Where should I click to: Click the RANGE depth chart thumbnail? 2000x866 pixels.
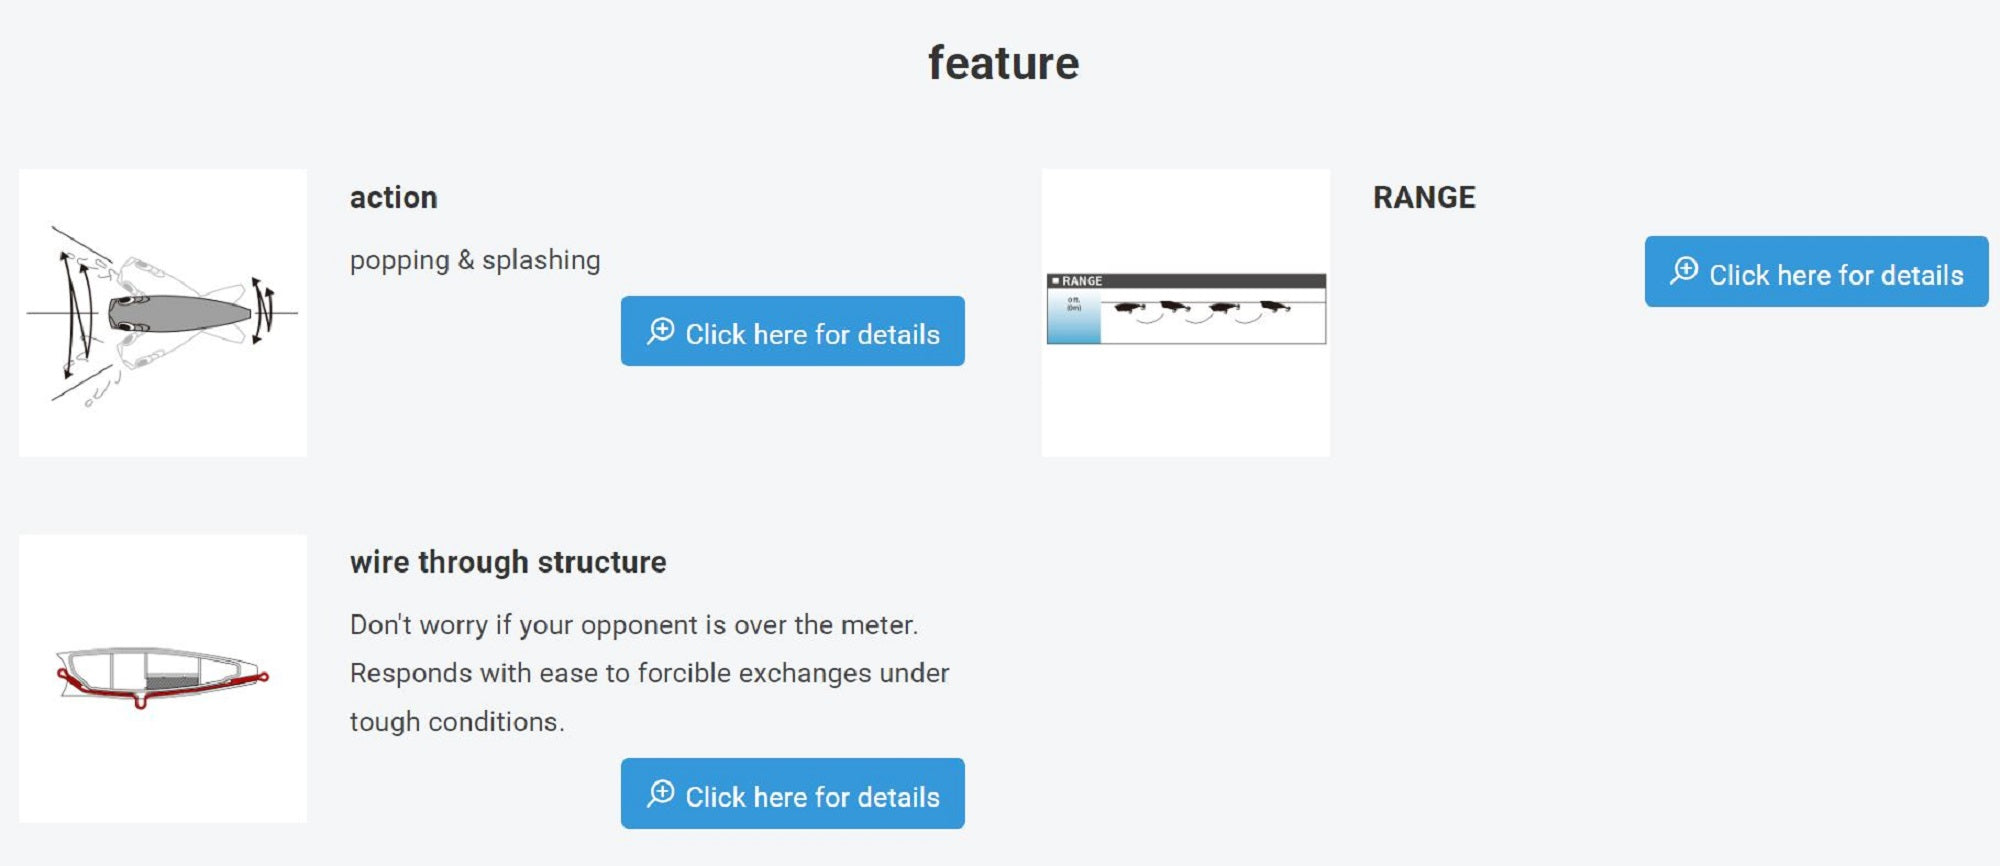point(1185,313)
